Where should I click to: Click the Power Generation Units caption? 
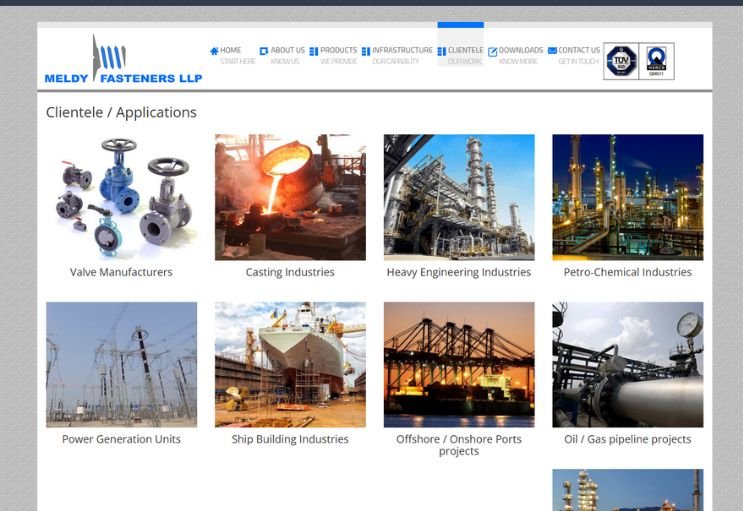[121, 439]
